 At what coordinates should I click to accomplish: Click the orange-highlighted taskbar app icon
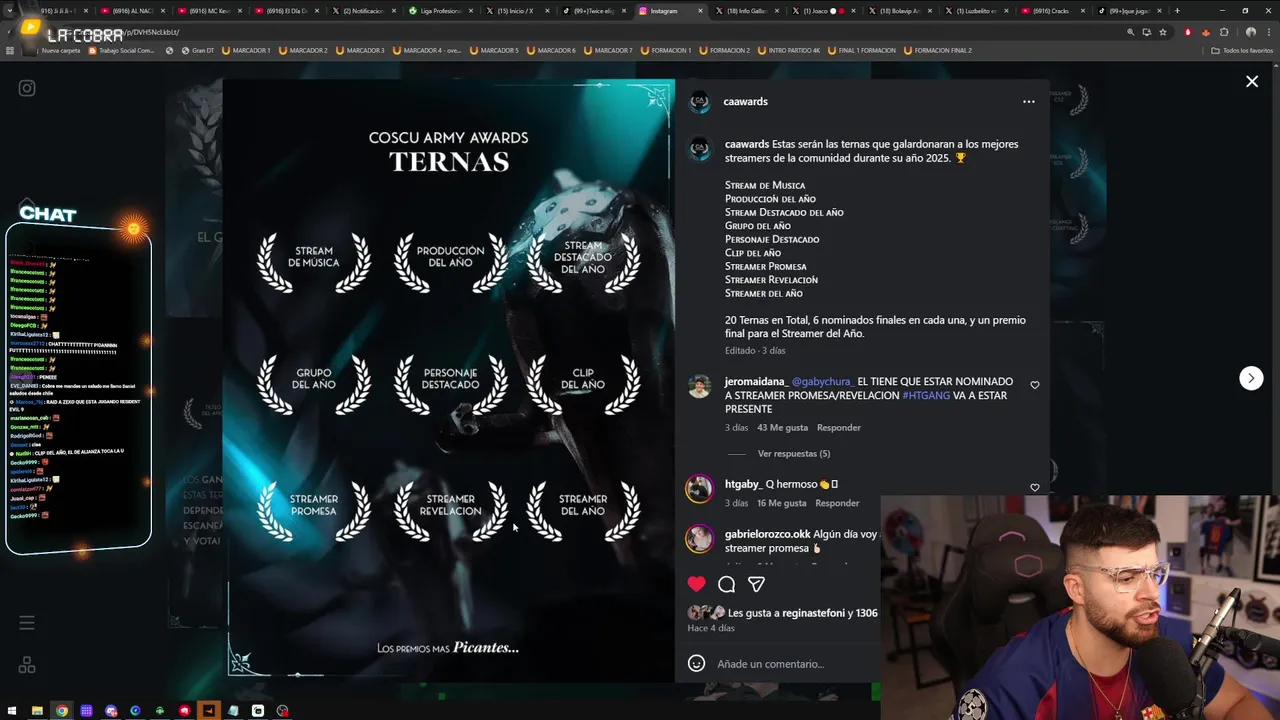click(209, 711)
